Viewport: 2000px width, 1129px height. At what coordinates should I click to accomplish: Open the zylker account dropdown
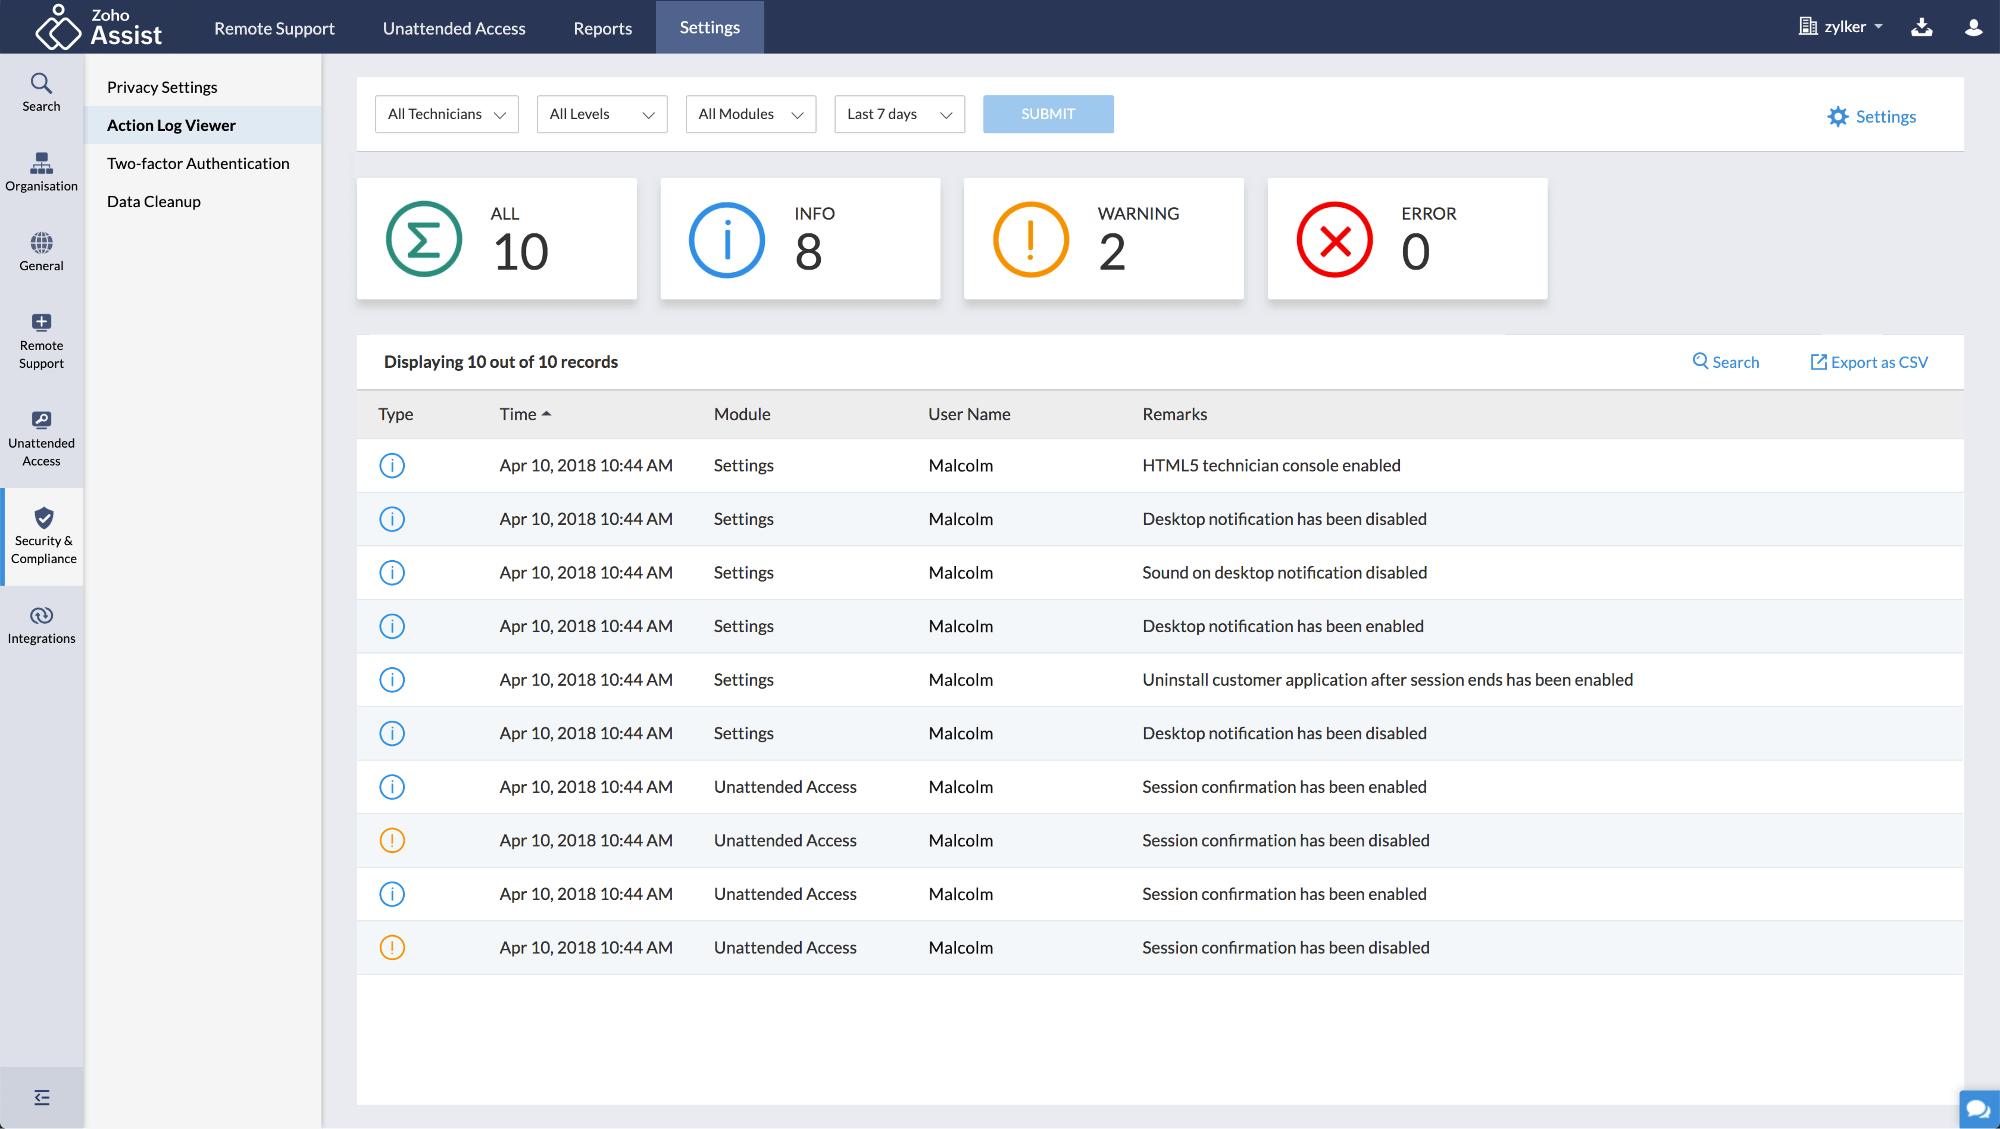(x=1841, y=27)
